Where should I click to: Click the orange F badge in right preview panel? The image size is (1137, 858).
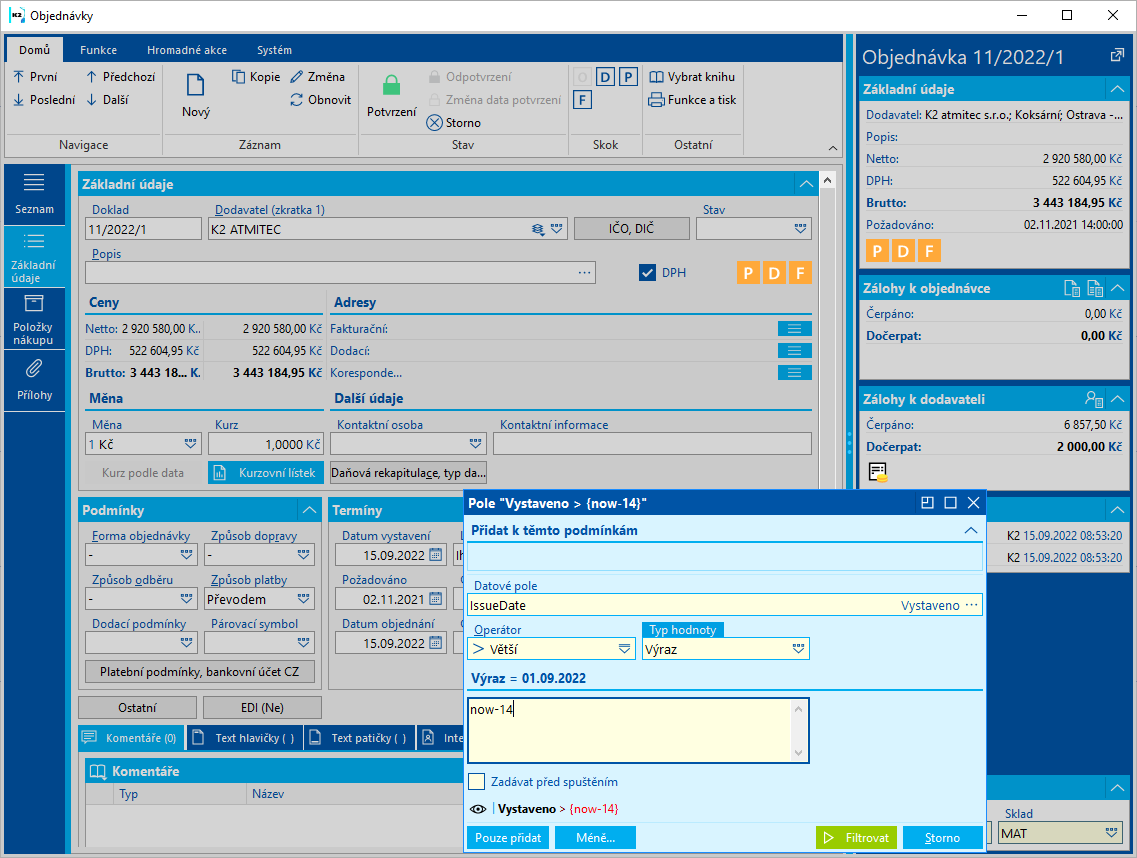tap(929, 251)
